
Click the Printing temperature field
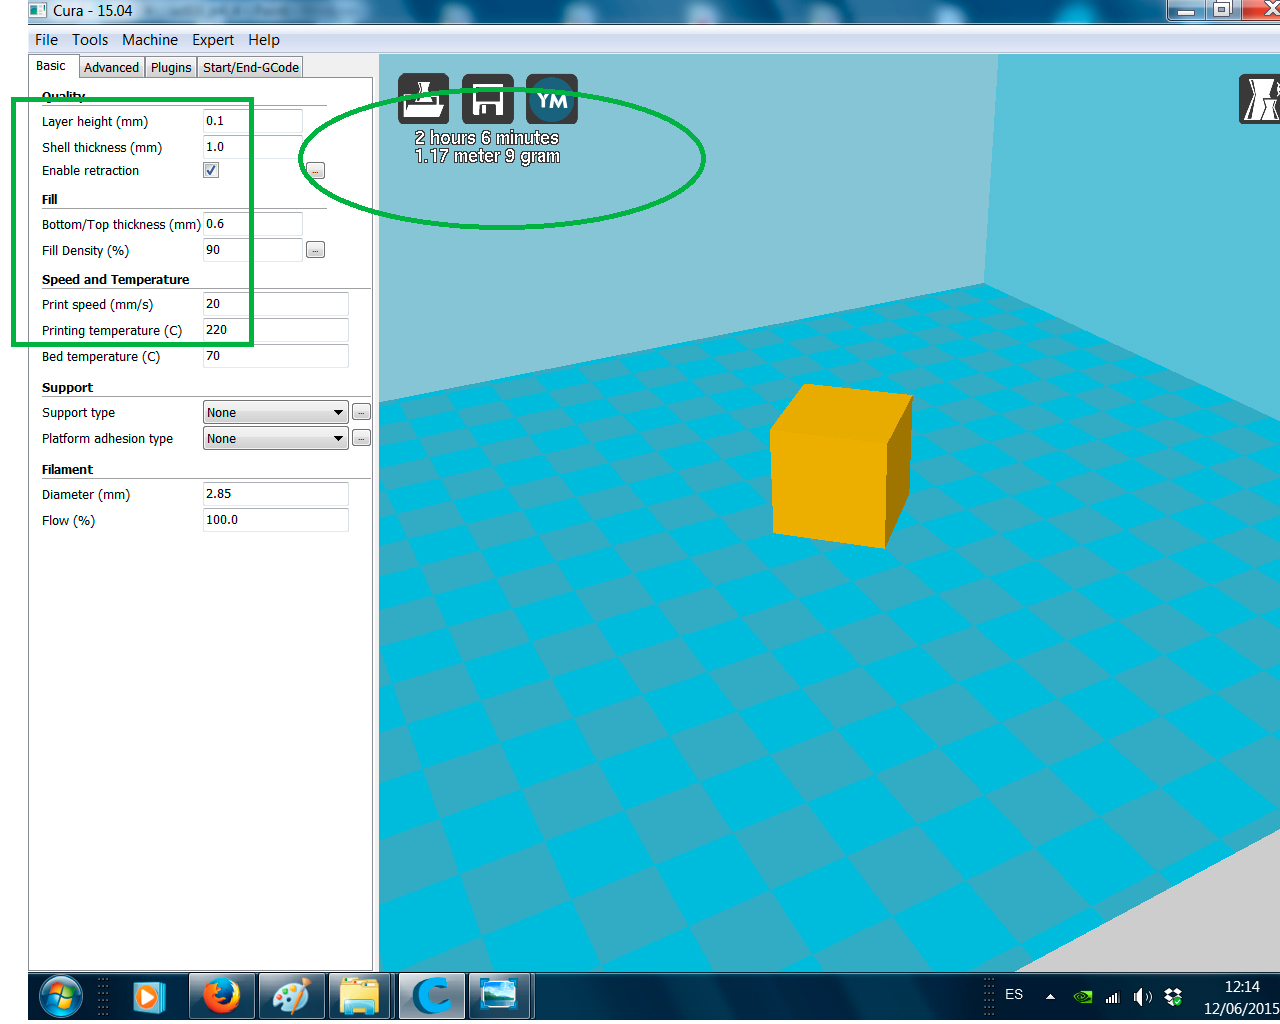pos(275,330)
